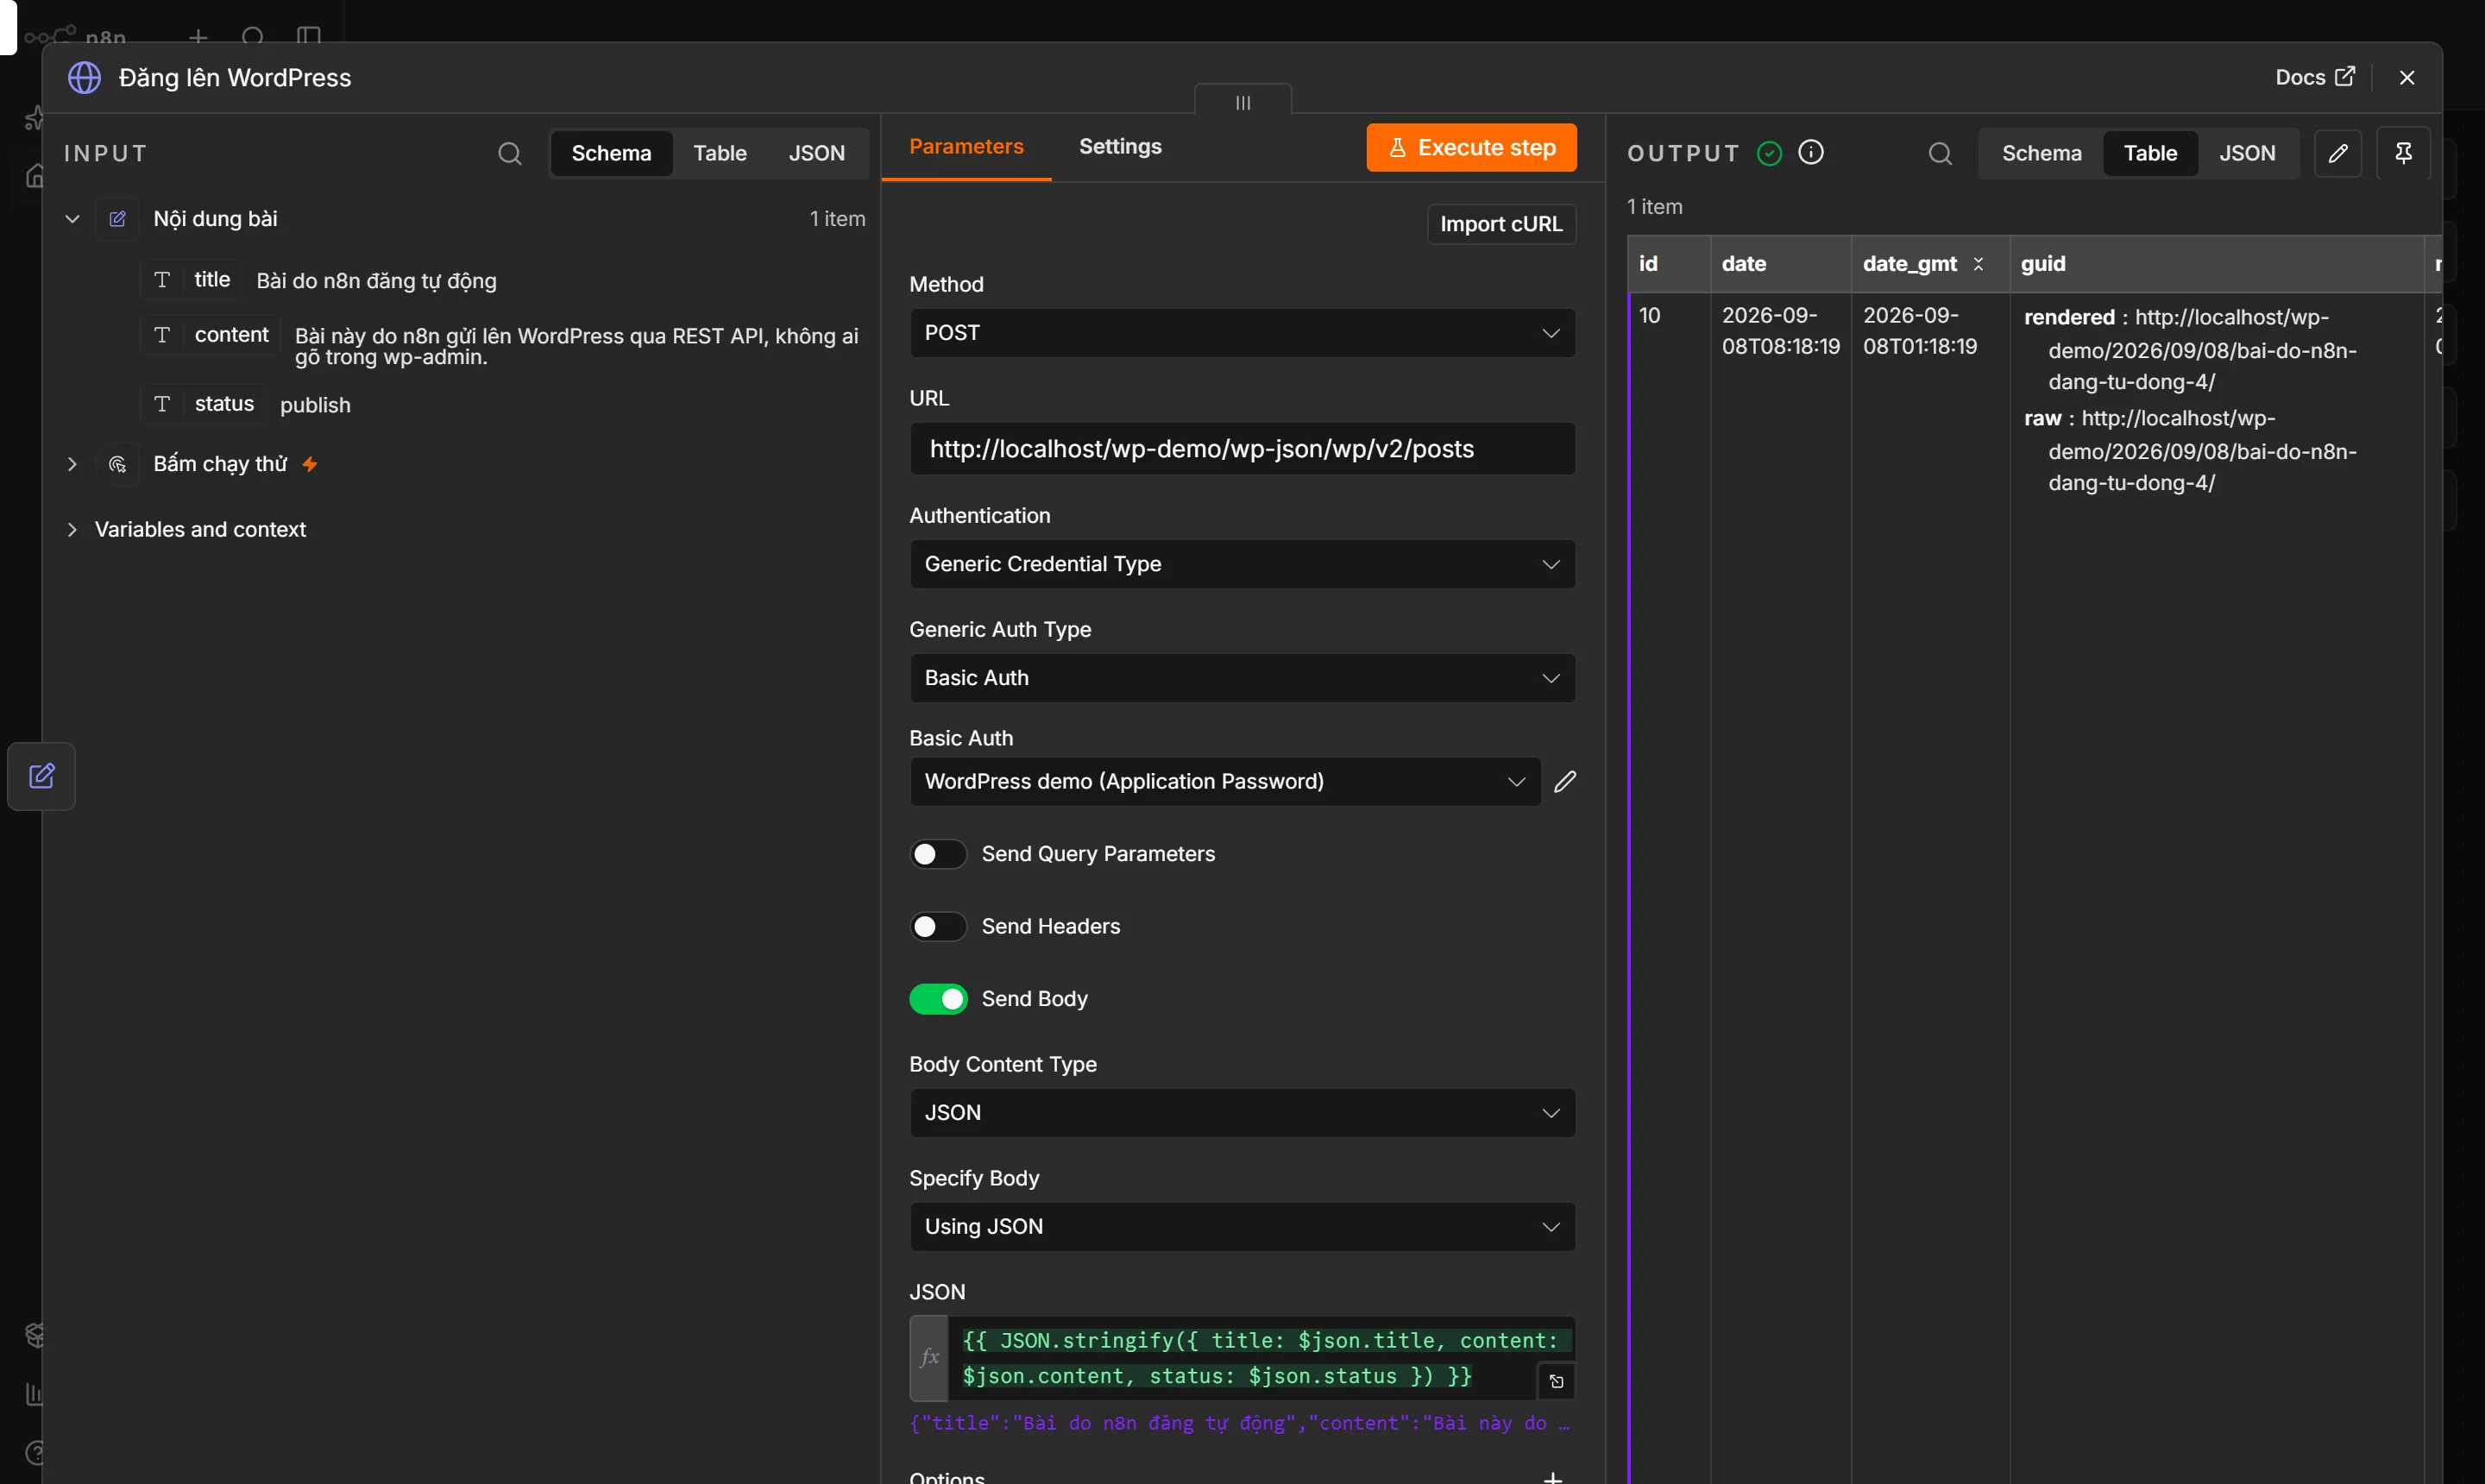Switch to the Parameters tab
Screen dimensions: 2485x1484
966,146
